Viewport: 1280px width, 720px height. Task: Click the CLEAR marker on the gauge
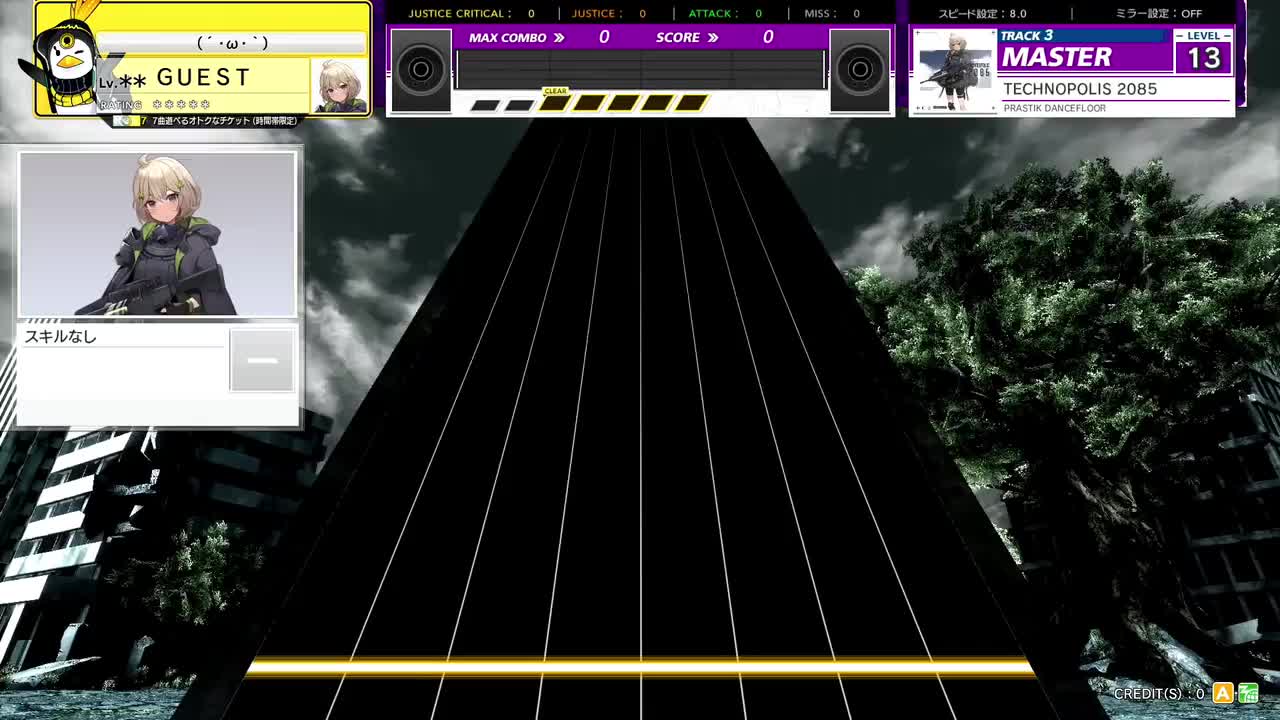(555, 91)
